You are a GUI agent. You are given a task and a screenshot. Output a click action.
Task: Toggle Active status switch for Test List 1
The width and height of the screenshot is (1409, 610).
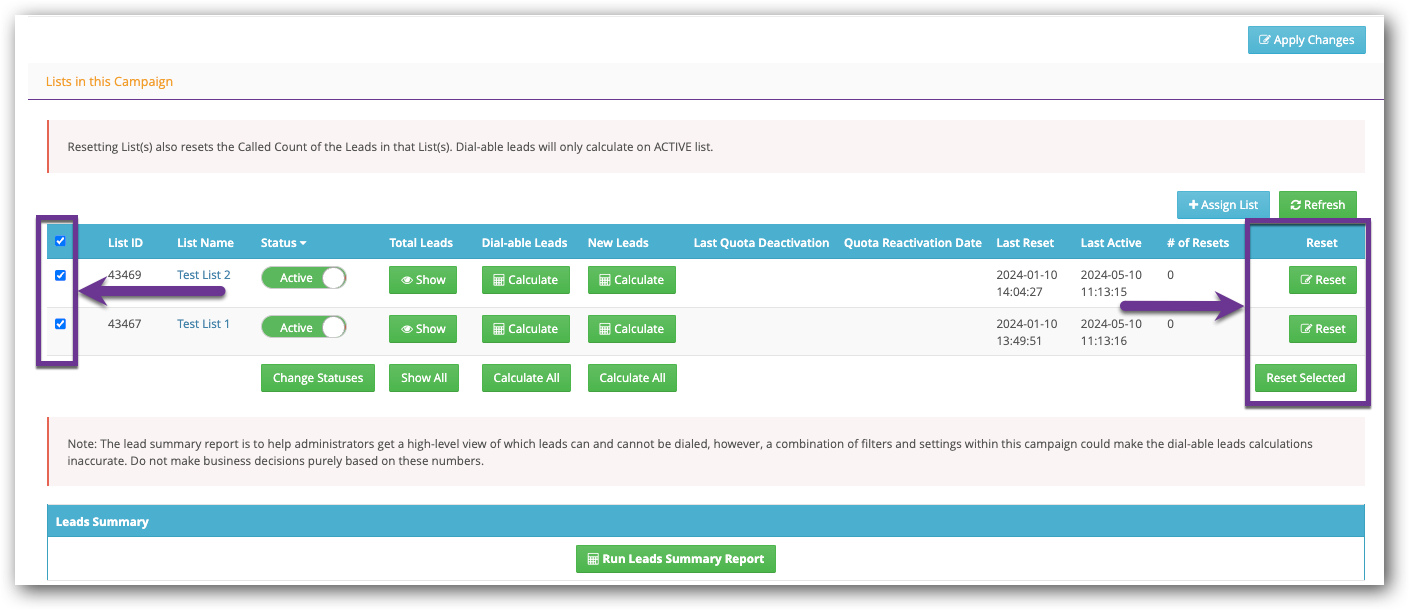pos(303,327)
